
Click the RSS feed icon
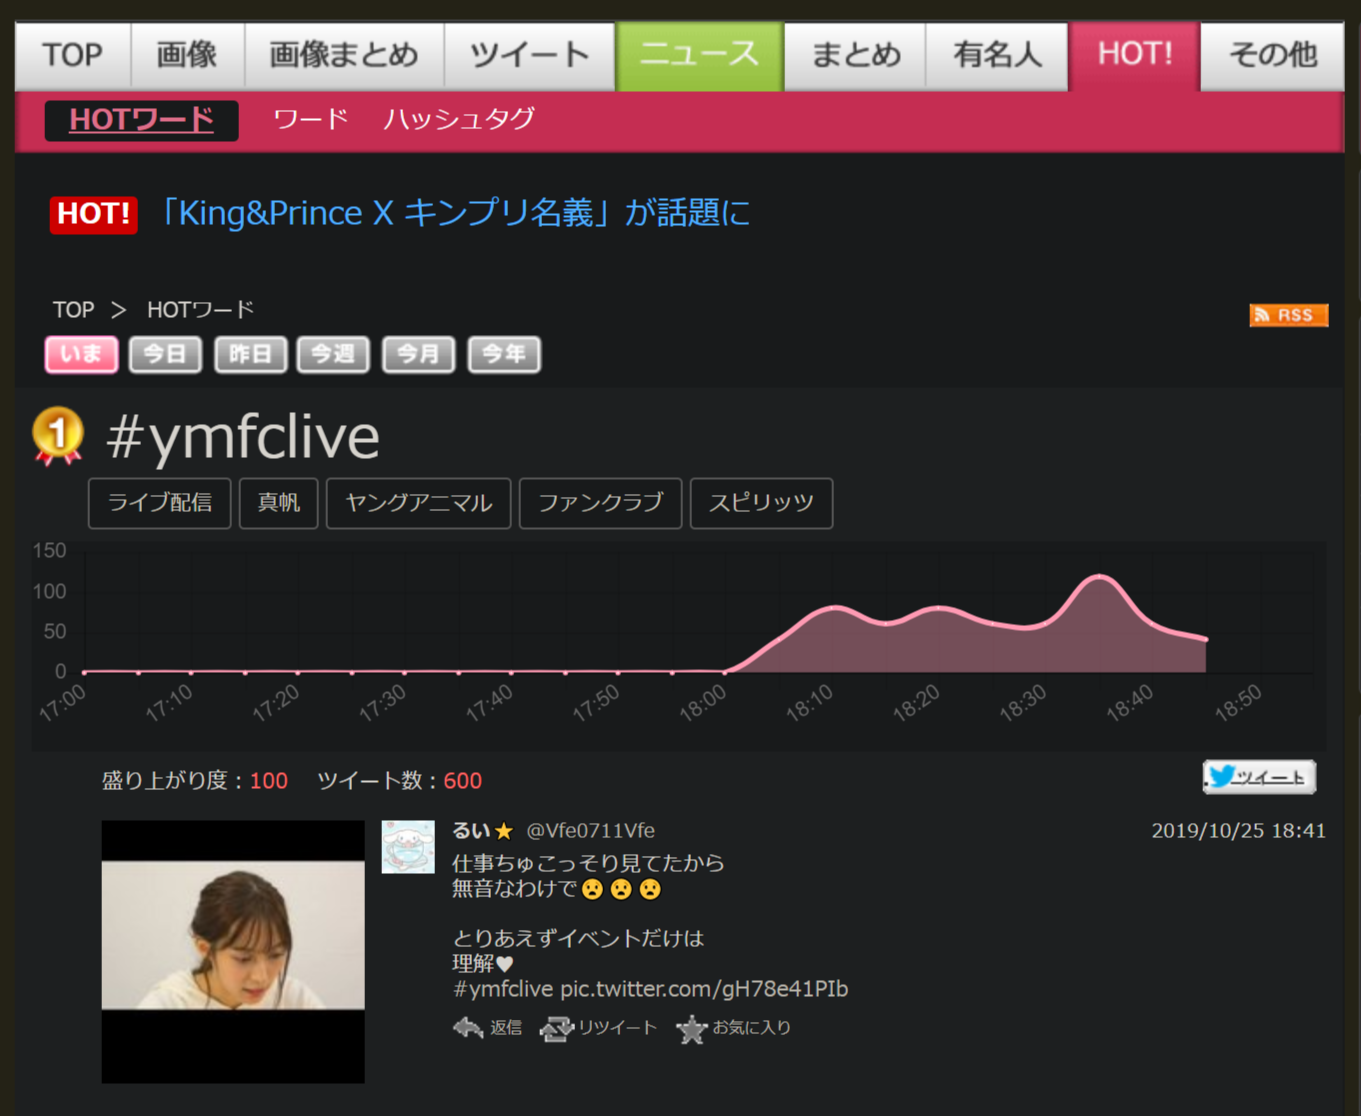1288,315
